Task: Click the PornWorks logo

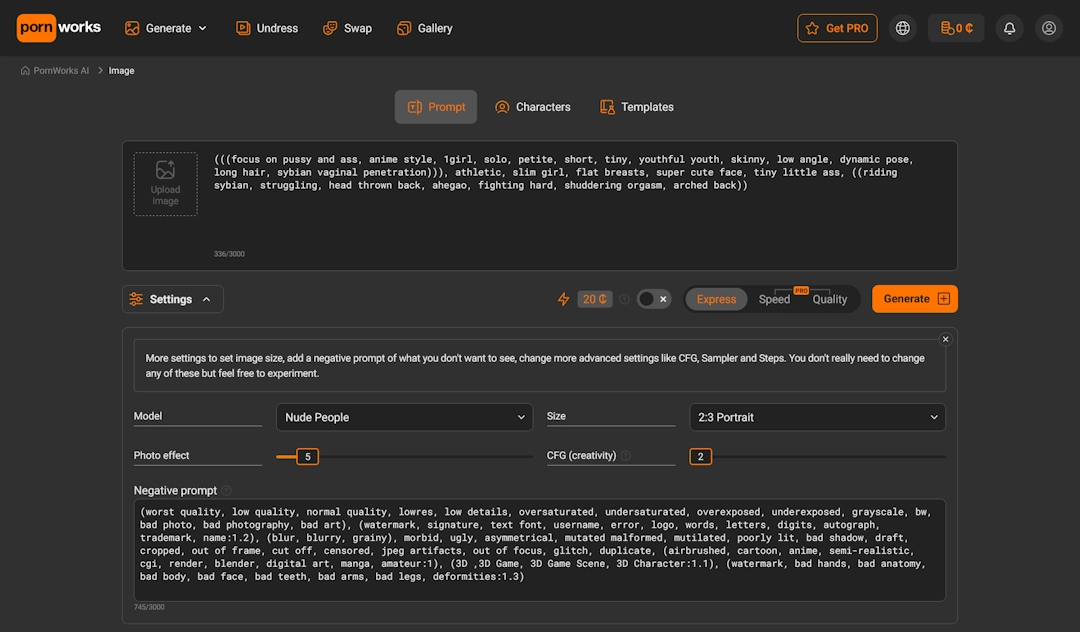Action: 58,28
